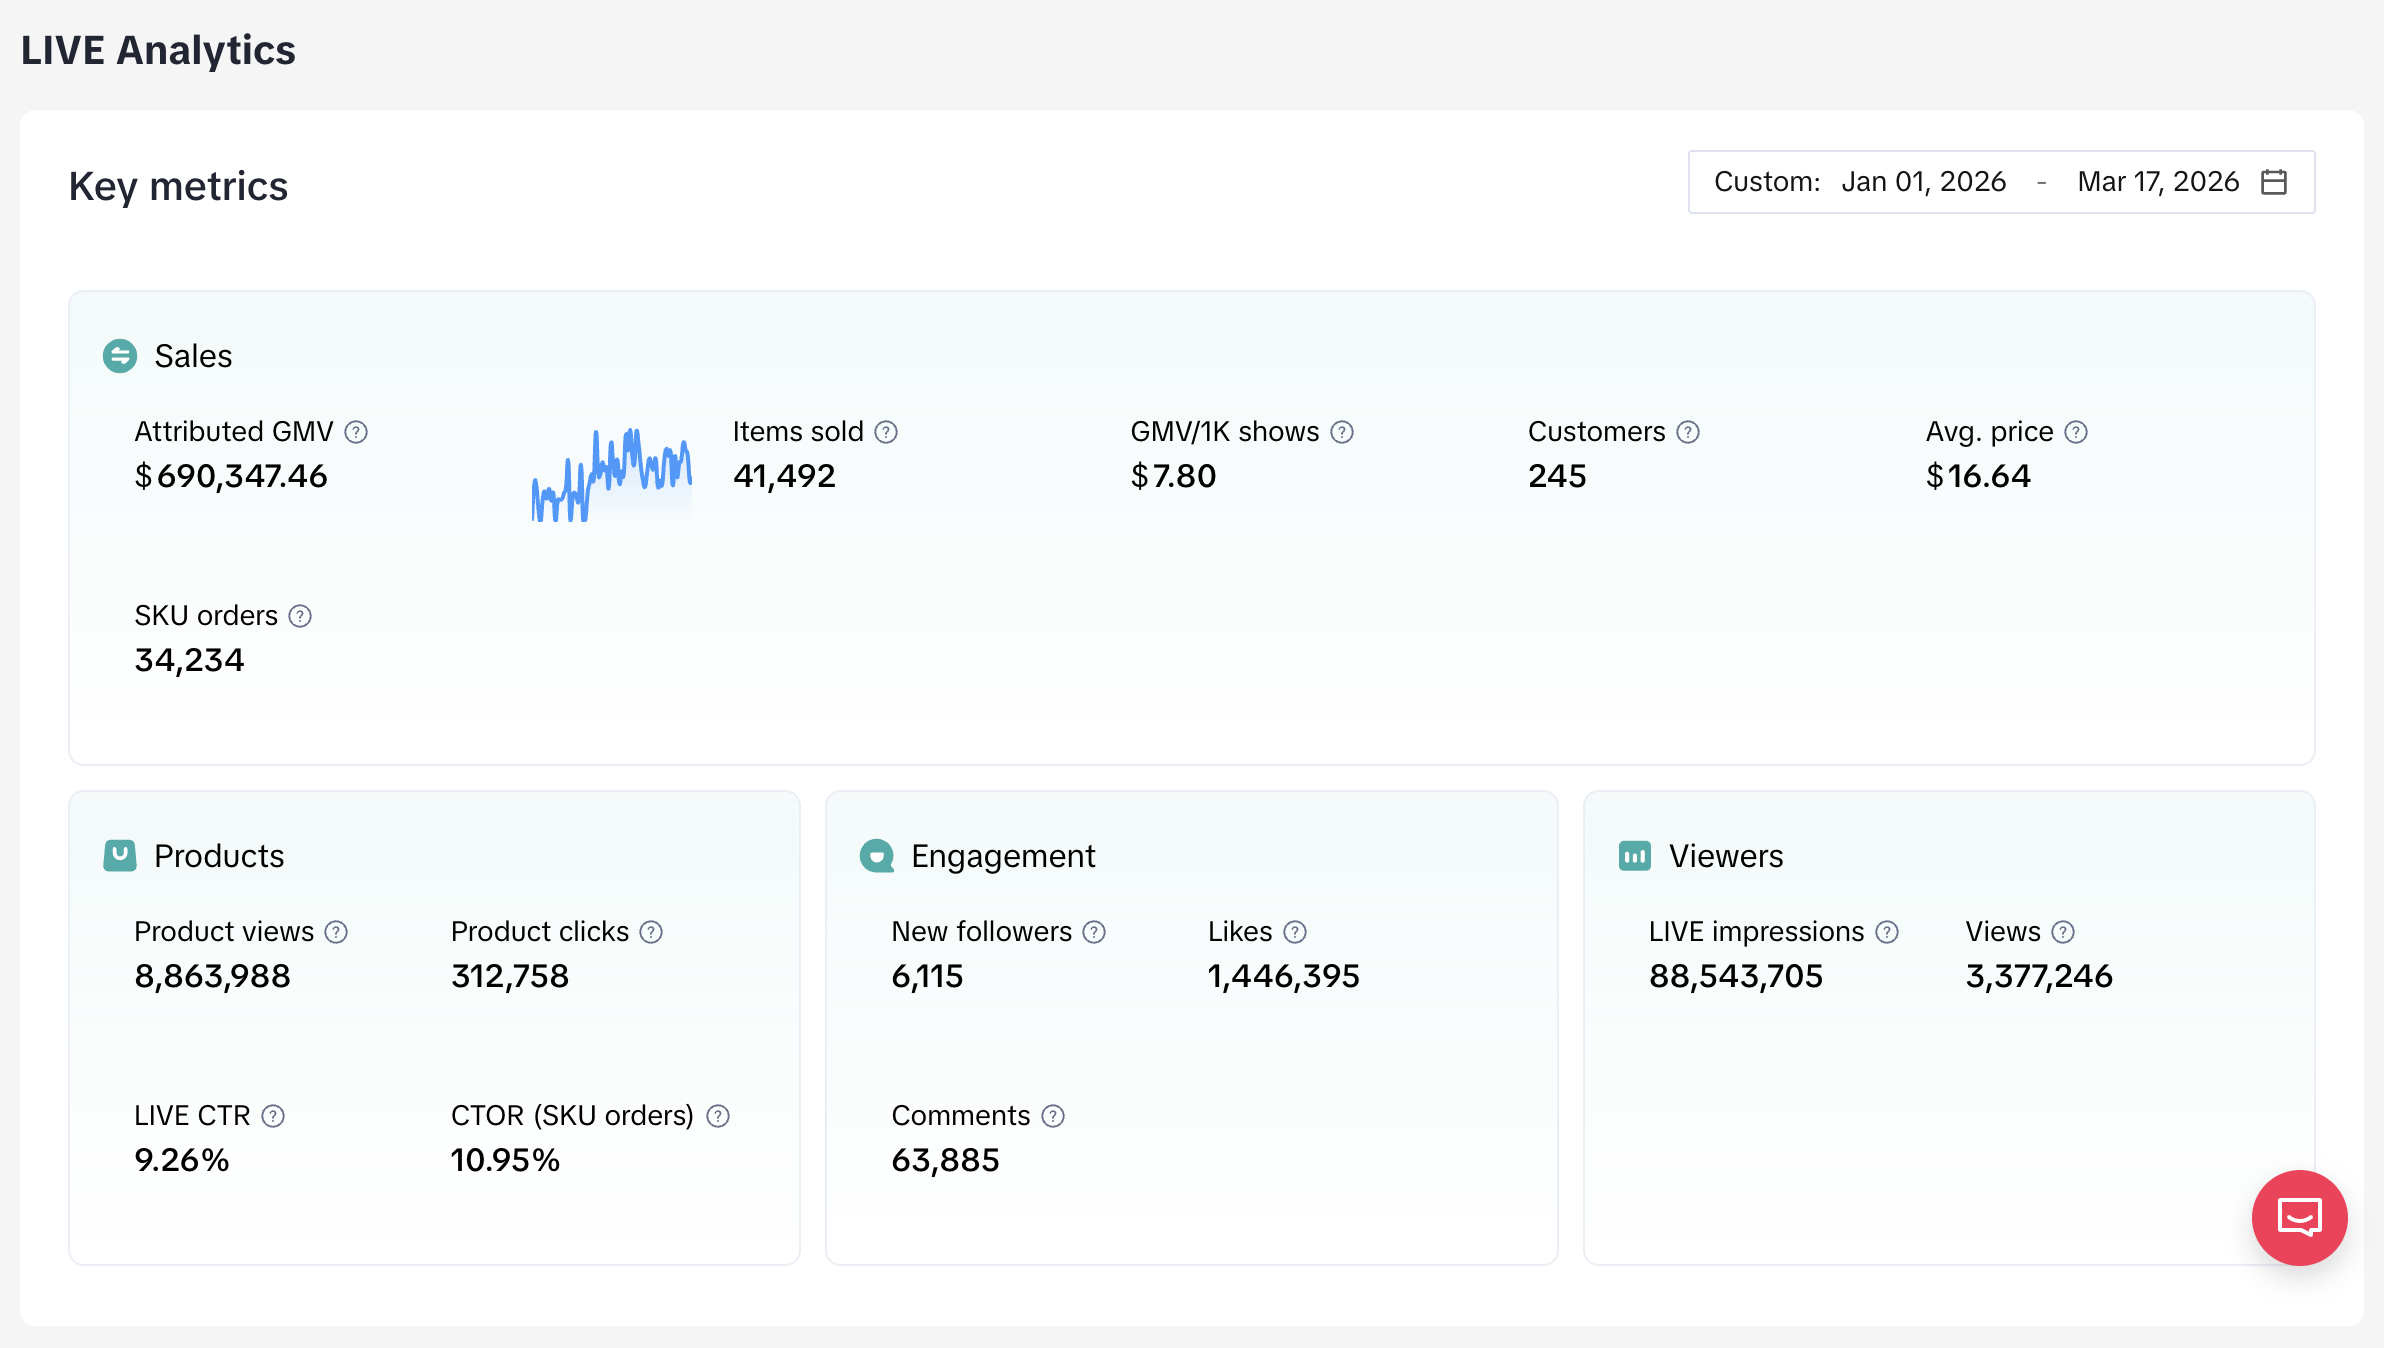2384x1348 pixels.
Task: Click the Attributed GMV sparkline chart
Action: 611,475
